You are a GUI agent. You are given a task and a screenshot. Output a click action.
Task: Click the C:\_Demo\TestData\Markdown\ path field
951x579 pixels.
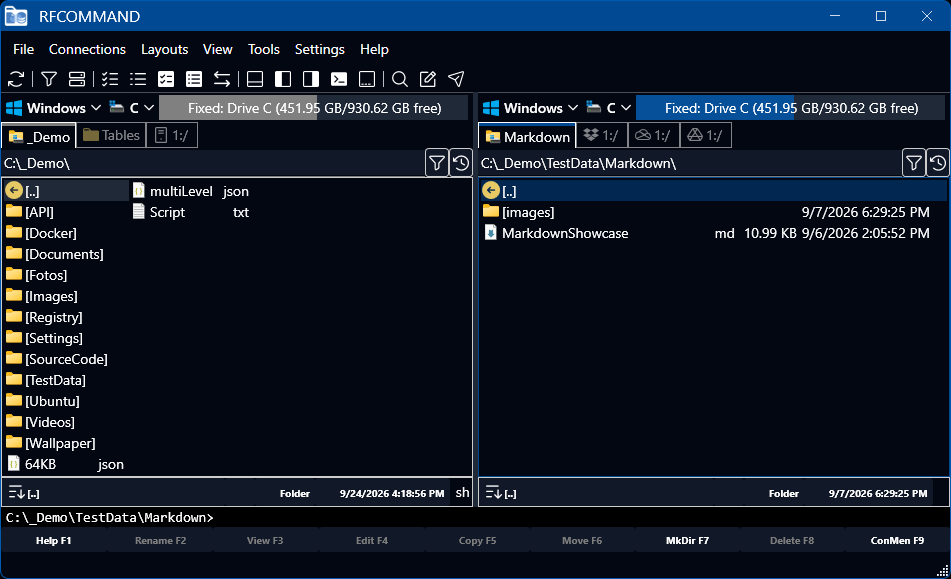(690, 163)
